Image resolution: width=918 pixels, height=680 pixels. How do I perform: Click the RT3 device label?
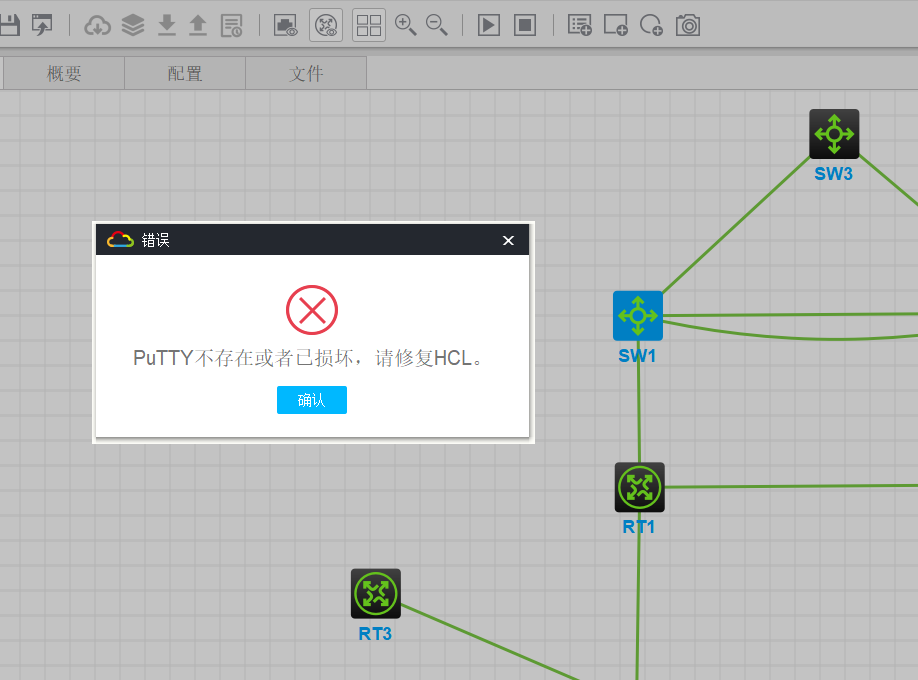[x=375, y=634]
